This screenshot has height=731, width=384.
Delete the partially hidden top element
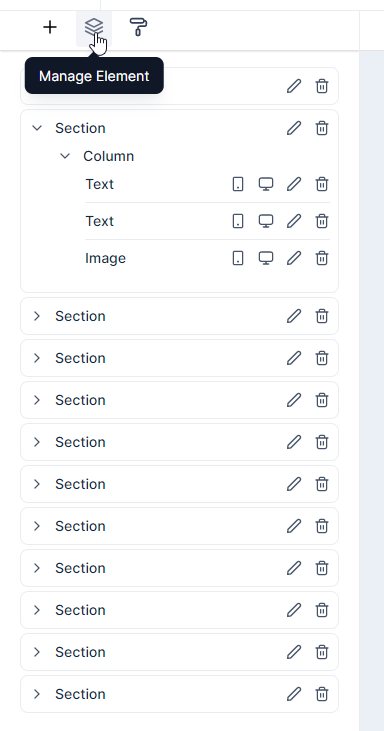(x=322, y=86)
